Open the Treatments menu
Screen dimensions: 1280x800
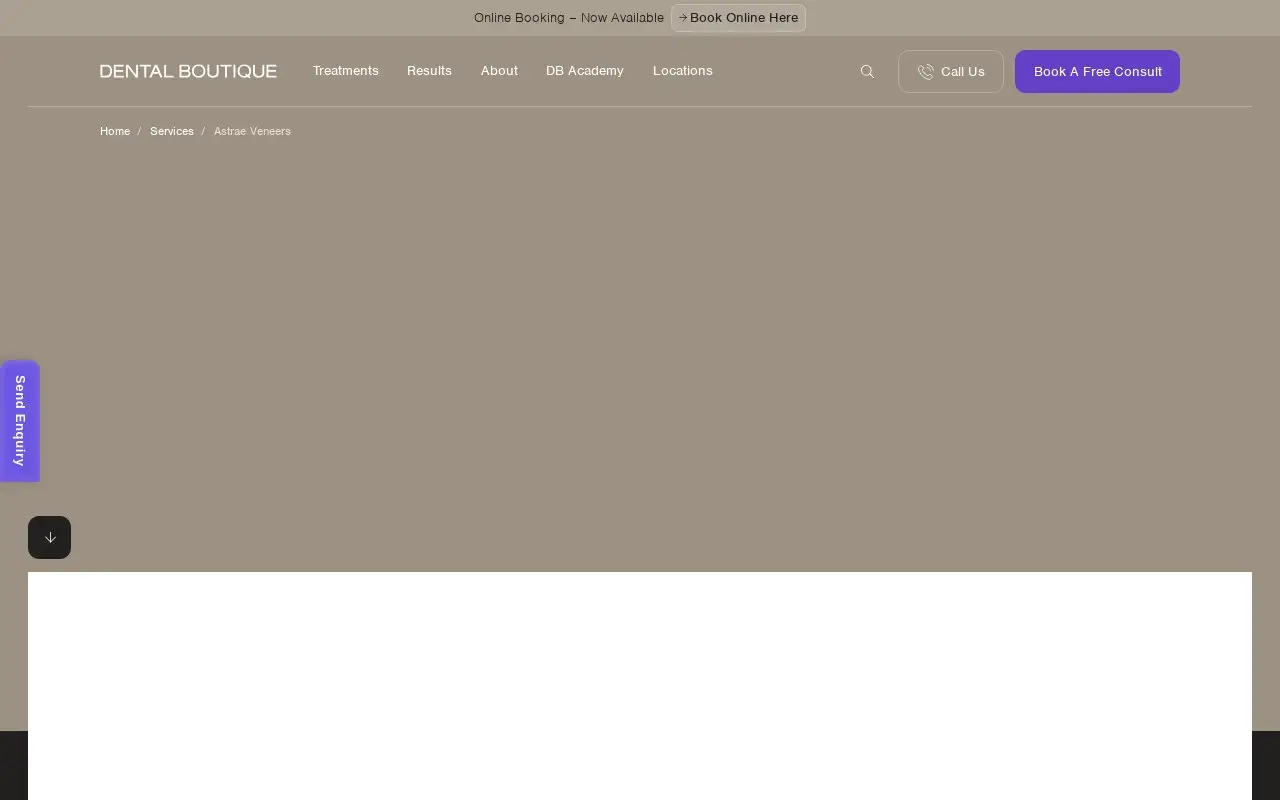pos(346,71)
